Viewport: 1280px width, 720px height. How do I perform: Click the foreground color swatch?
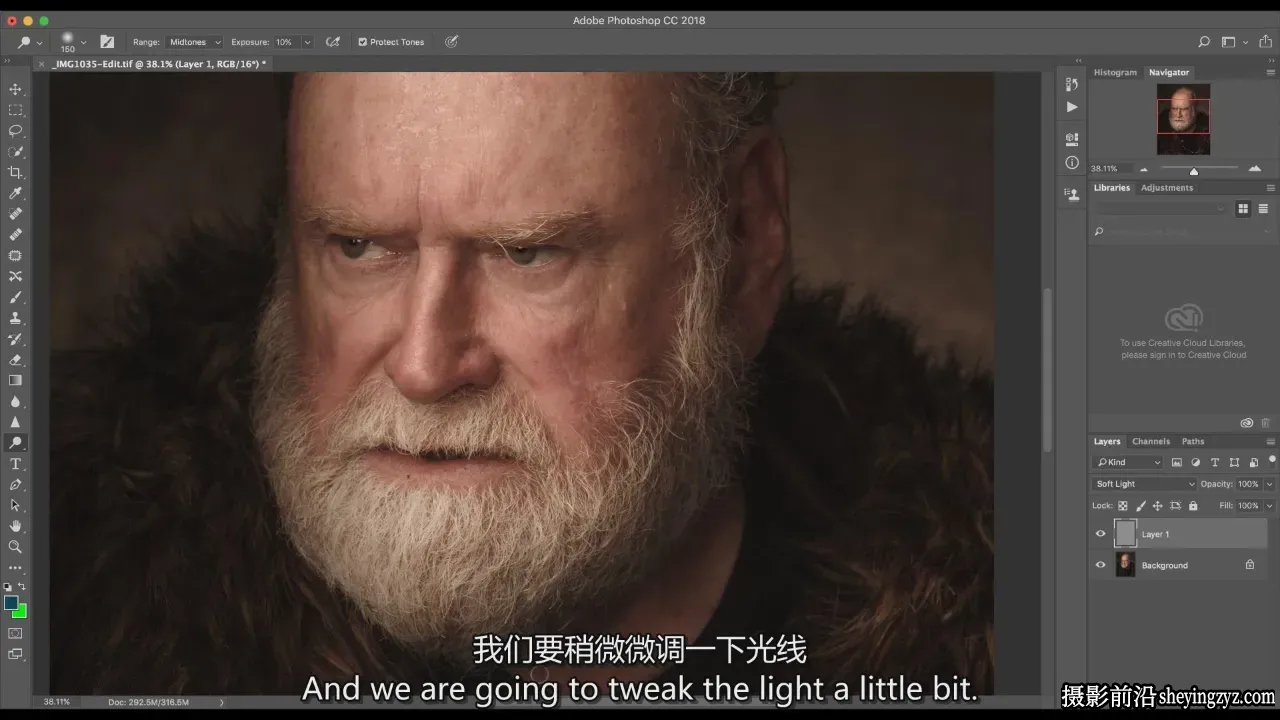click(x=11, y=603)
